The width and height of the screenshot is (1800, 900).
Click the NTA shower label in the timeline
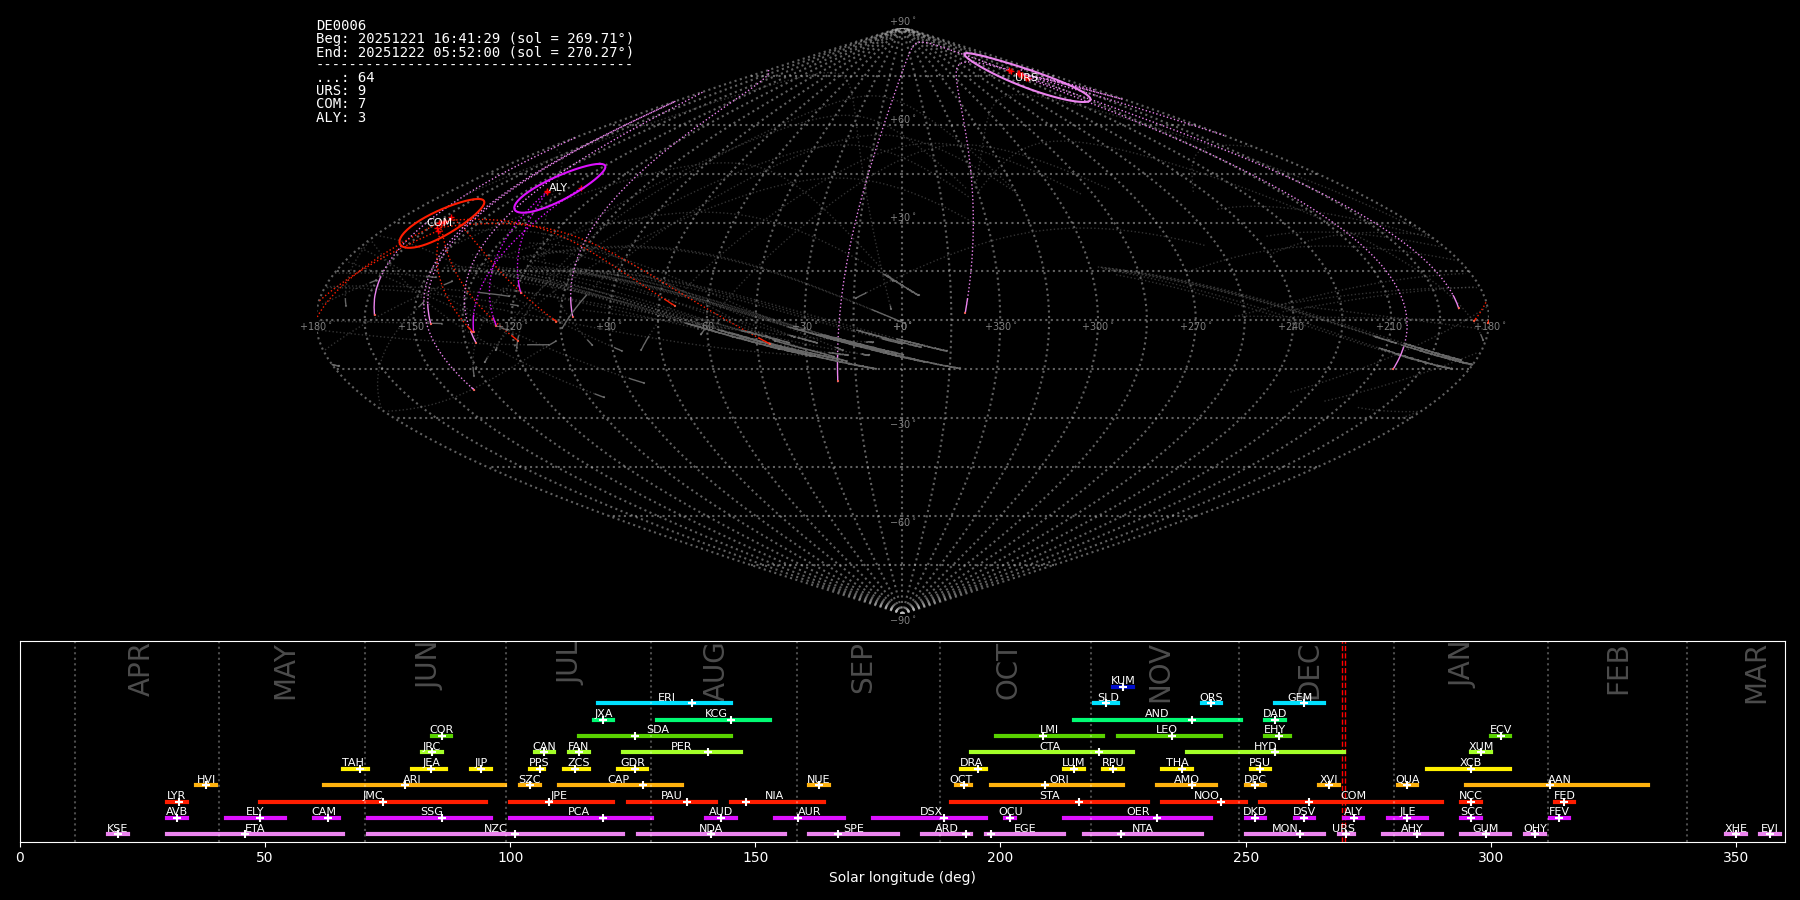tap(1143, 829)
